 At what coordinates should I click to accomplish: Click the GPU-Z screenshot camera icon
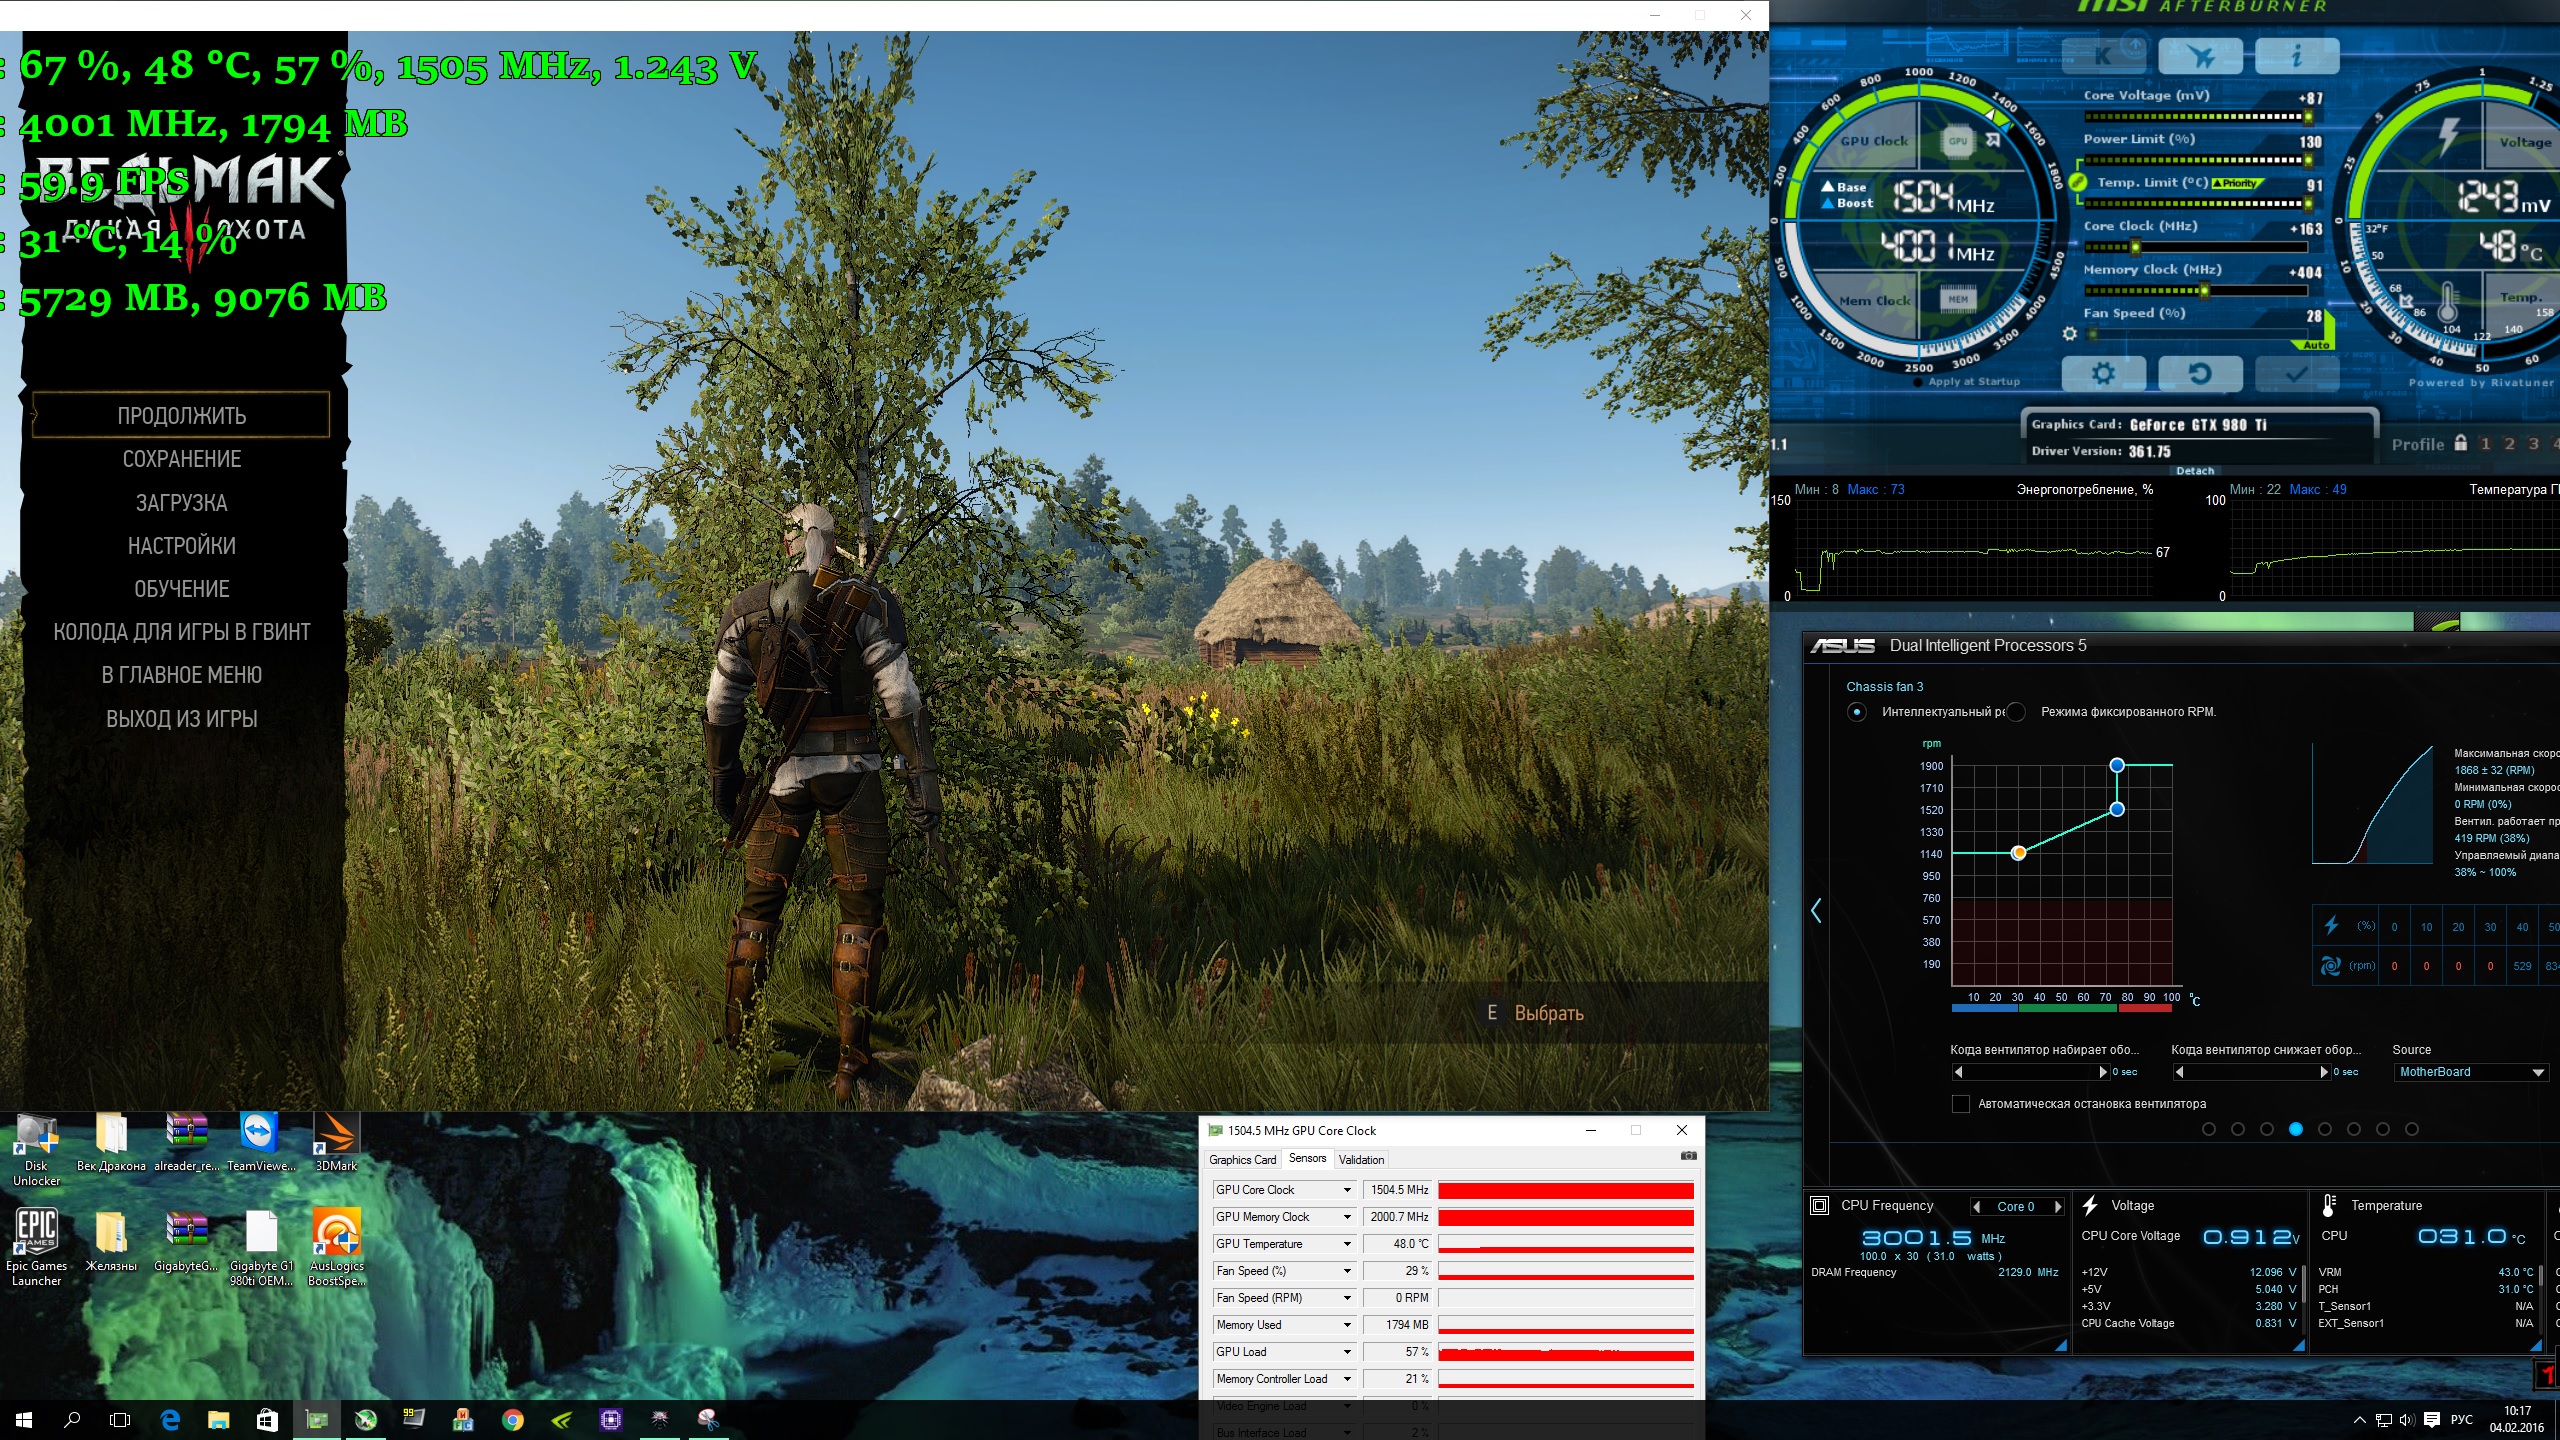coord(1689,1156)
